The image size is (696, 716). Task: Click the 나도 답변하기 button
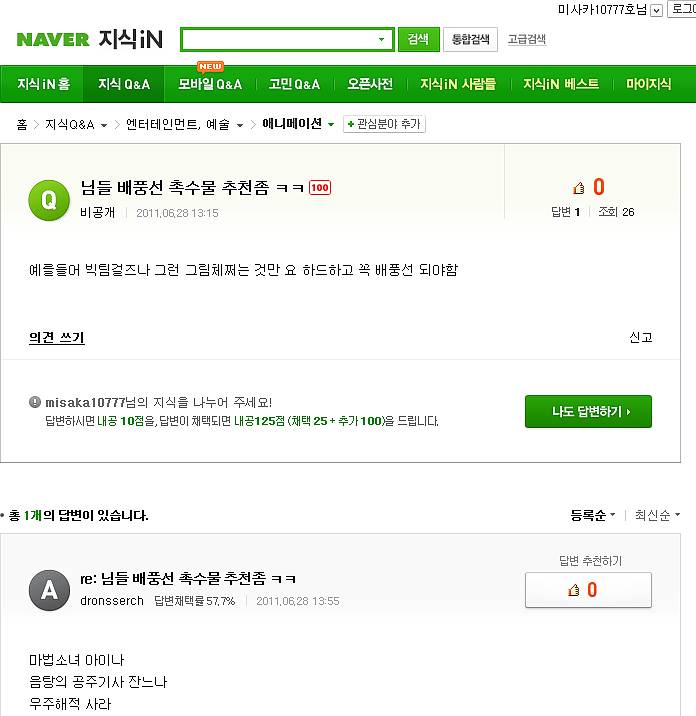pos(588,411)
